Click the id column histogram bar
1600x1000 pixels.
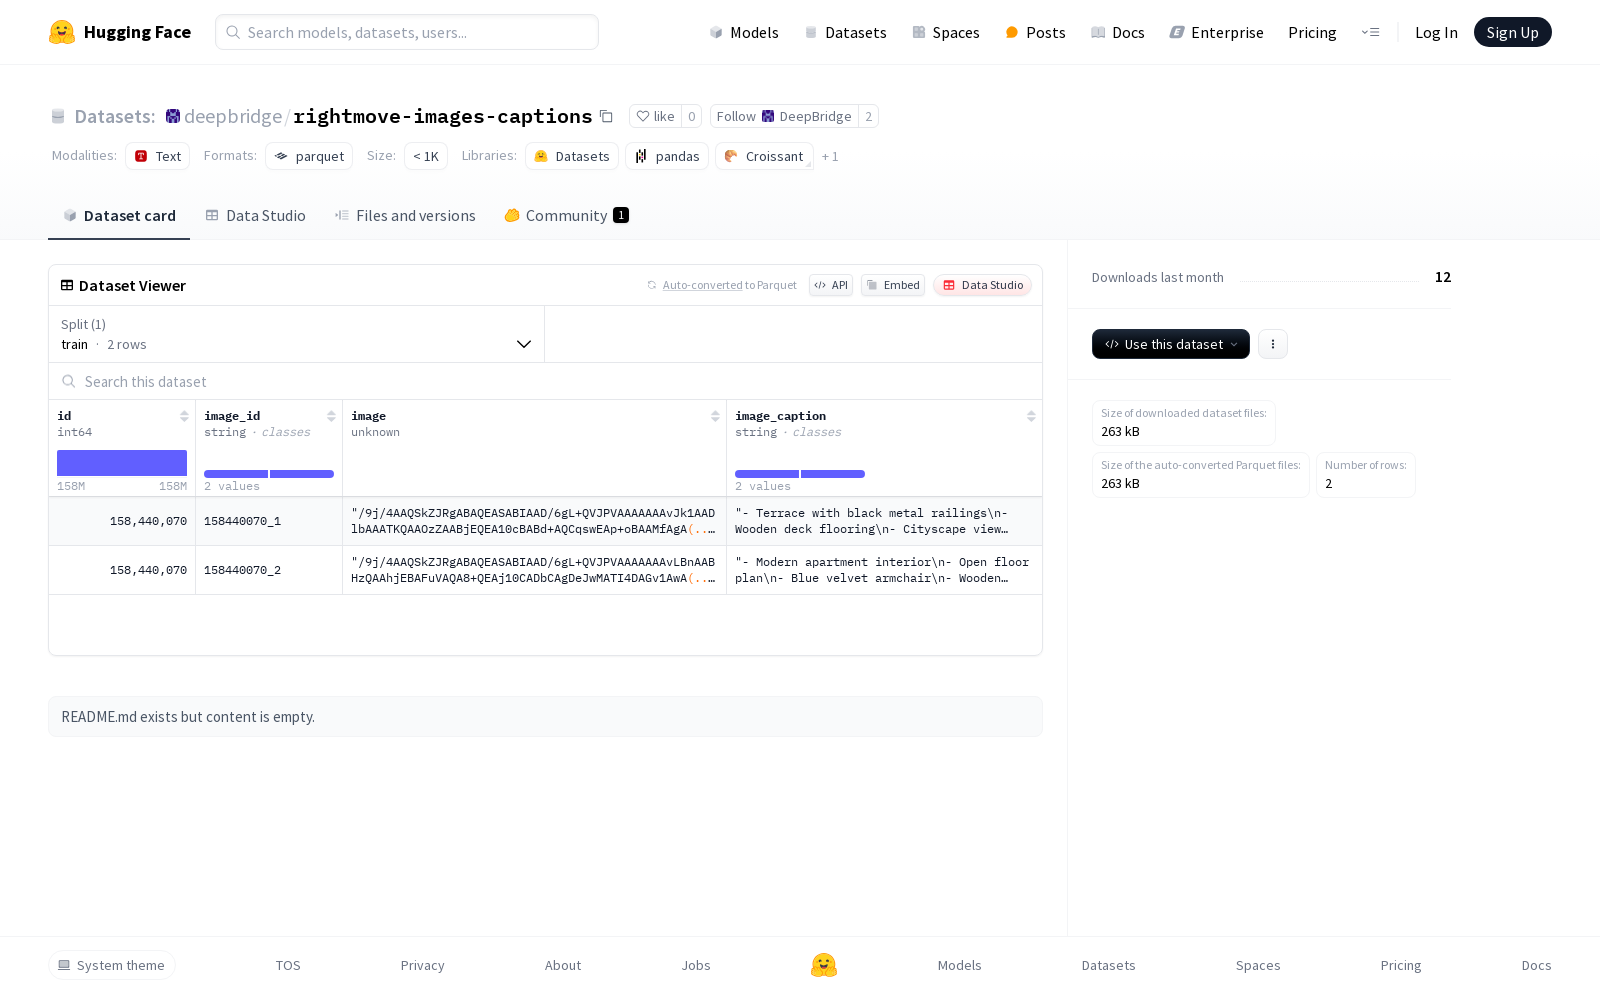point(122,463)
